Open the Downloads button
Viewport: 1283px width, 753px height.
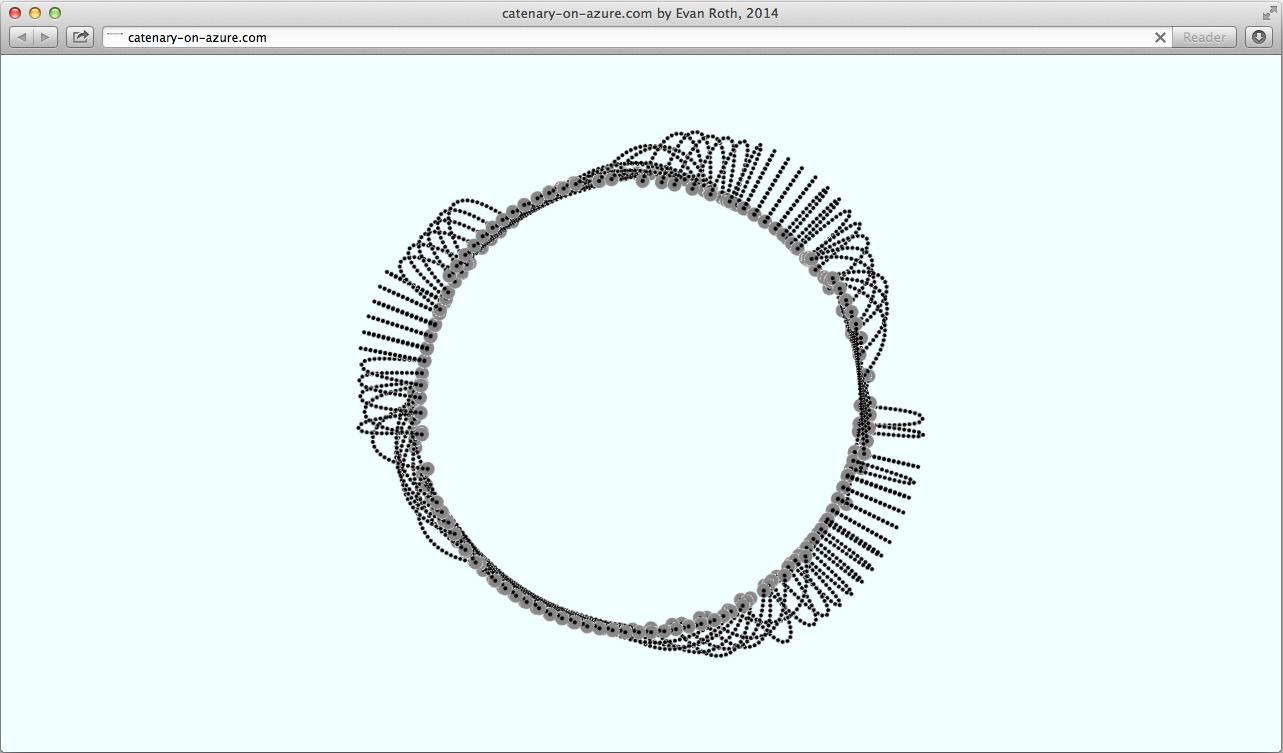point(1259,37)
